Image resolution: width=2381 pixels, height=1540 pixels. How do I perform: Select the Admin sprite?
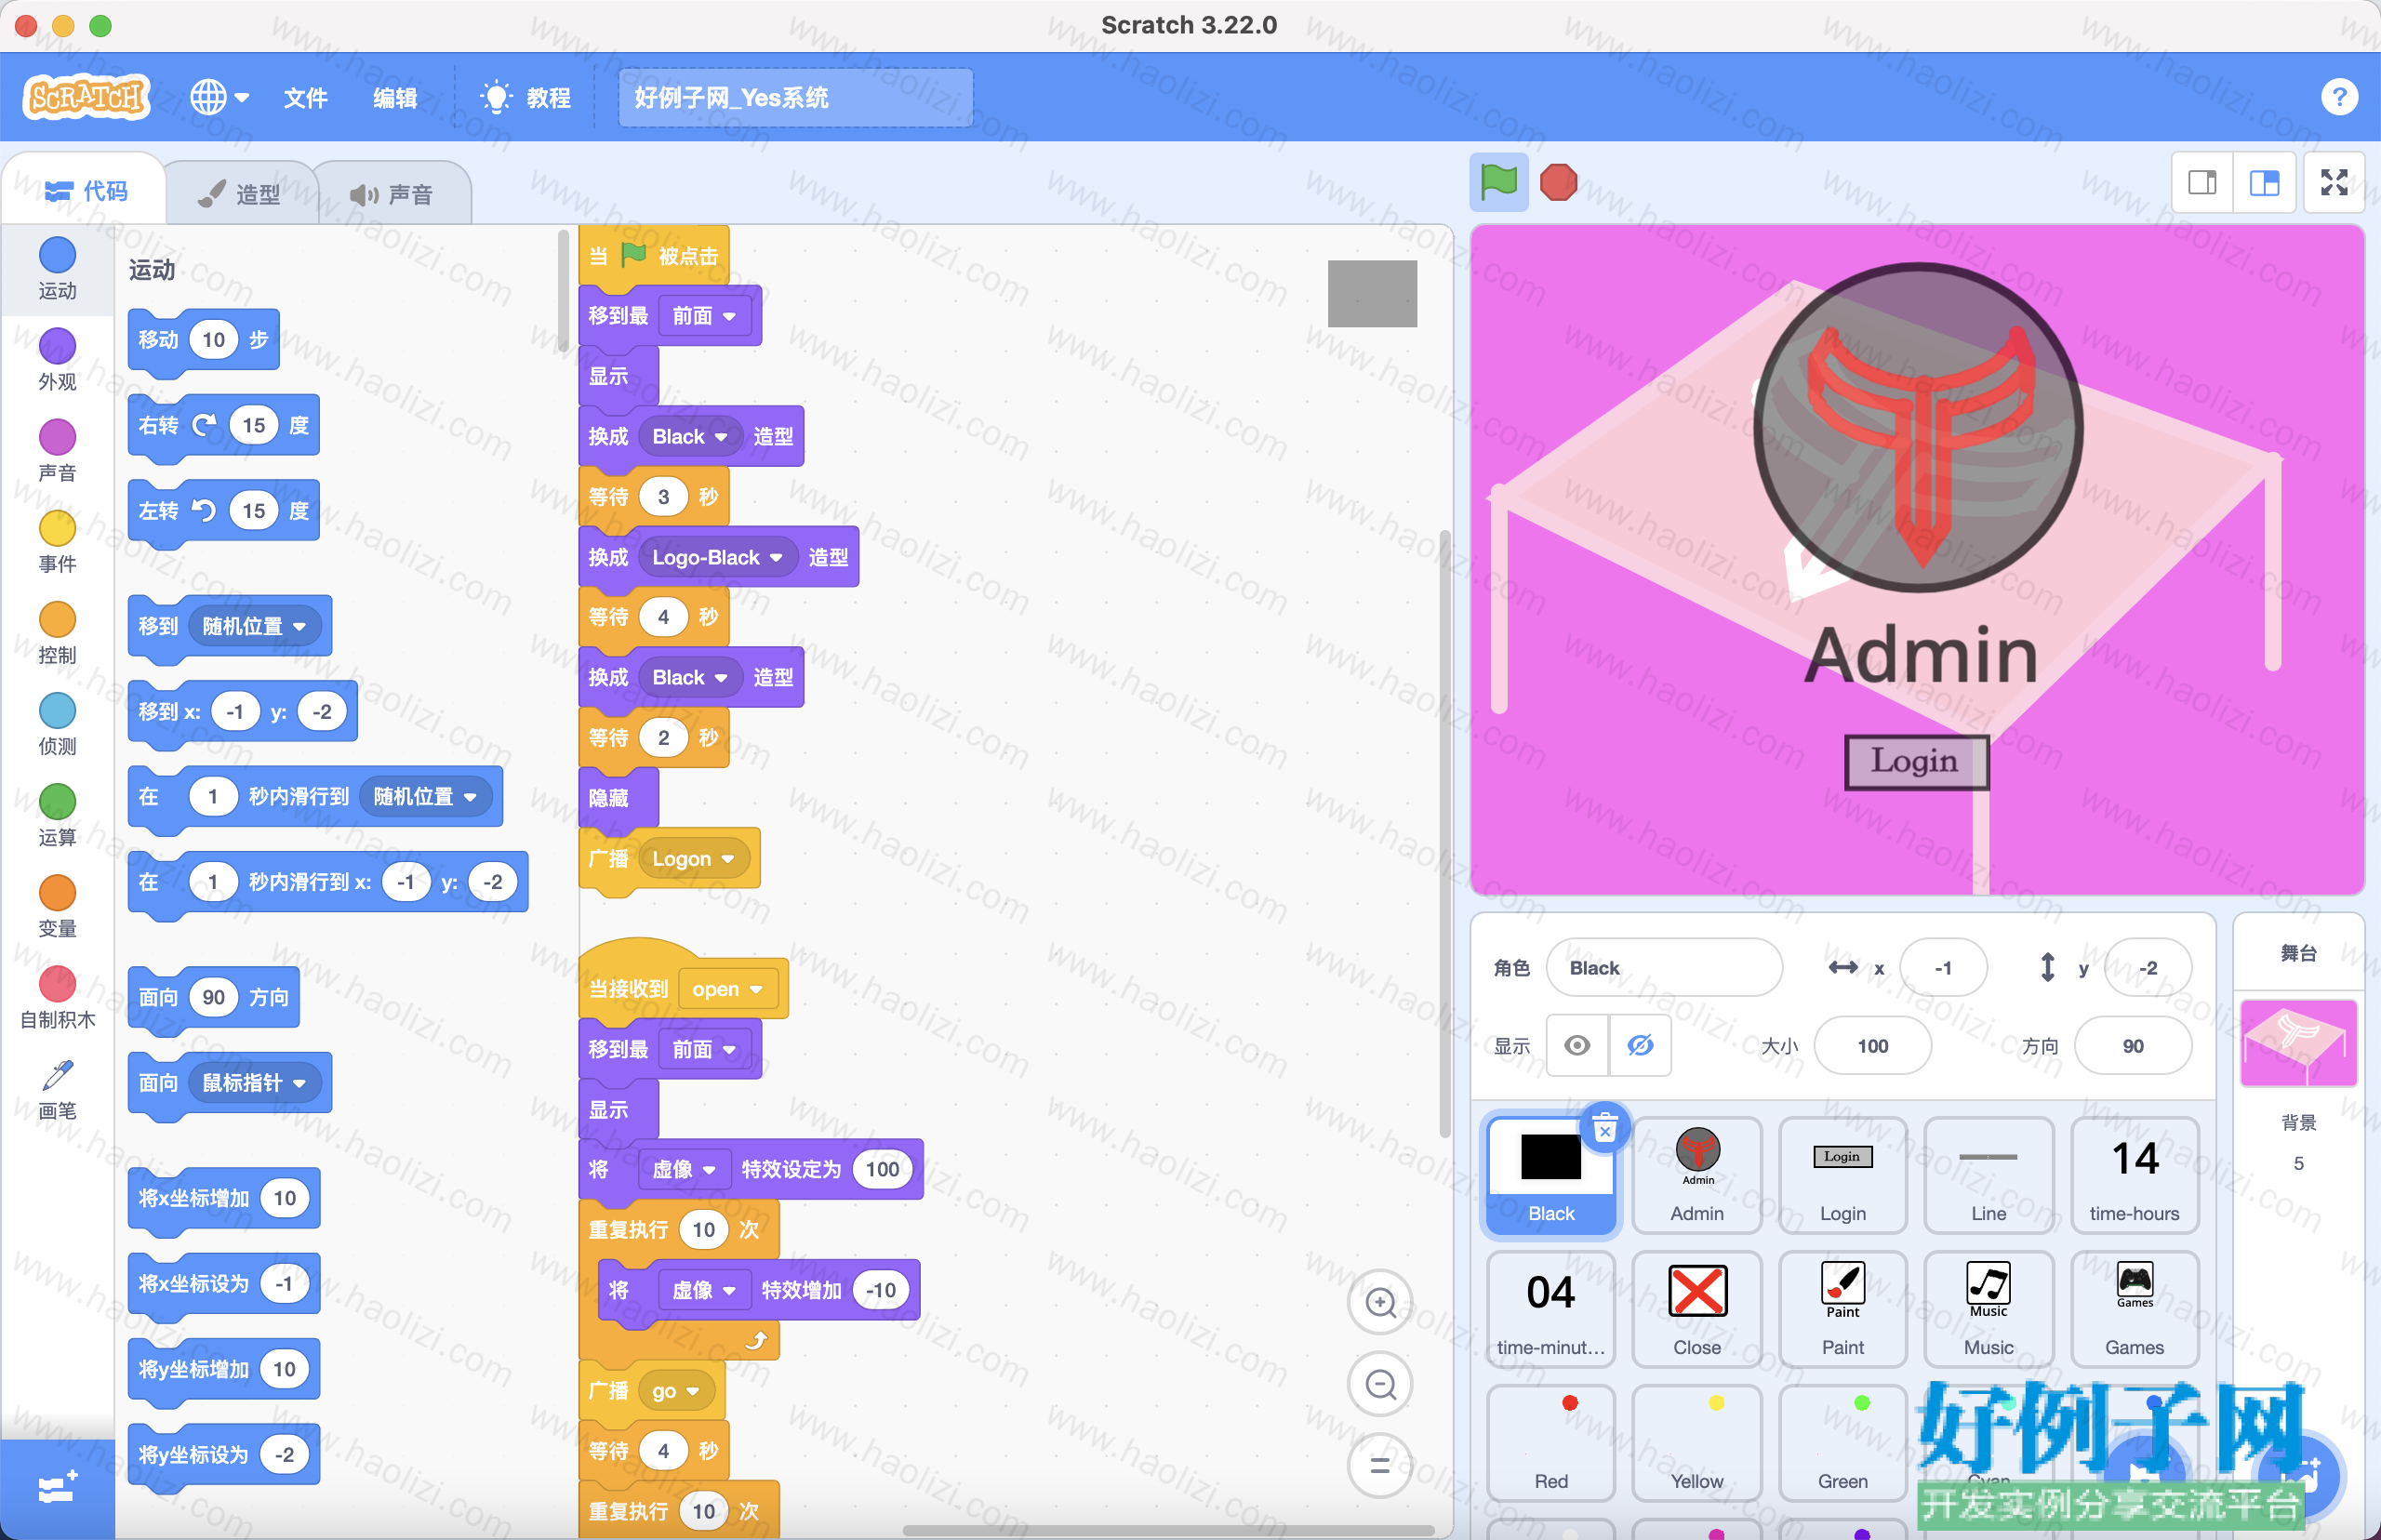tap(1697, 1175)
